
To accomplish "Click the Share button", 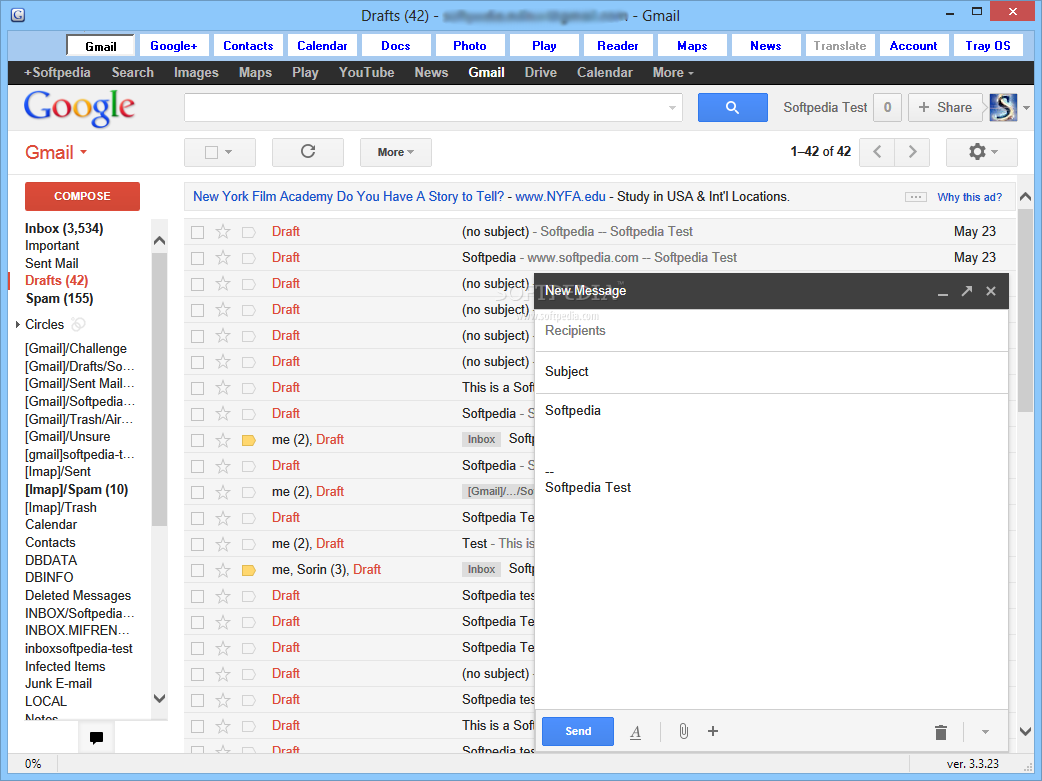I will [945, 107].
